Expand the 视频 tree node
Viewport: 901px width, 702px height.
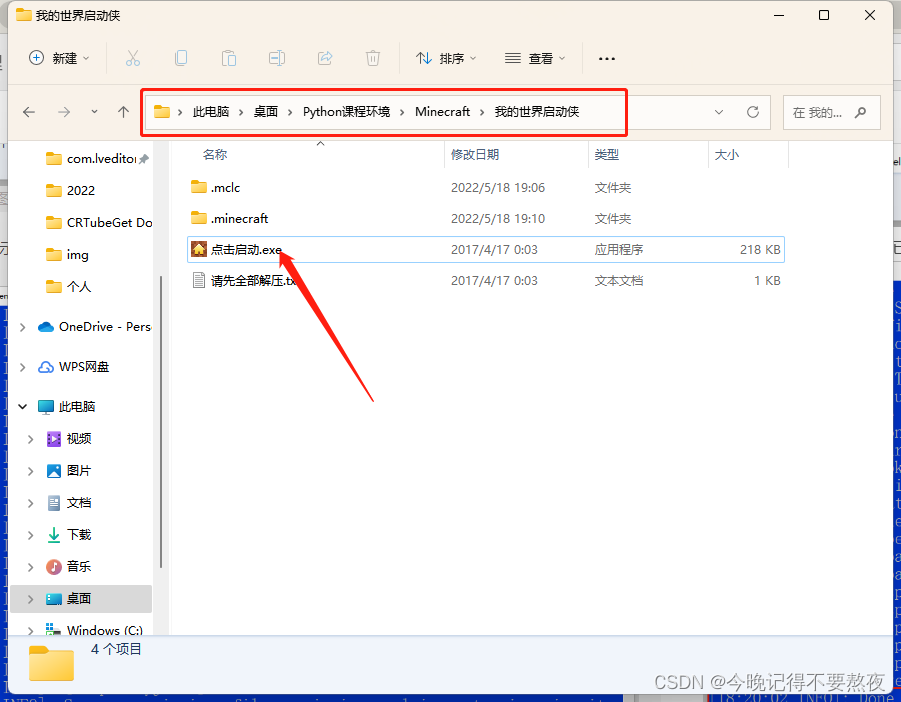tap(30, 439)
